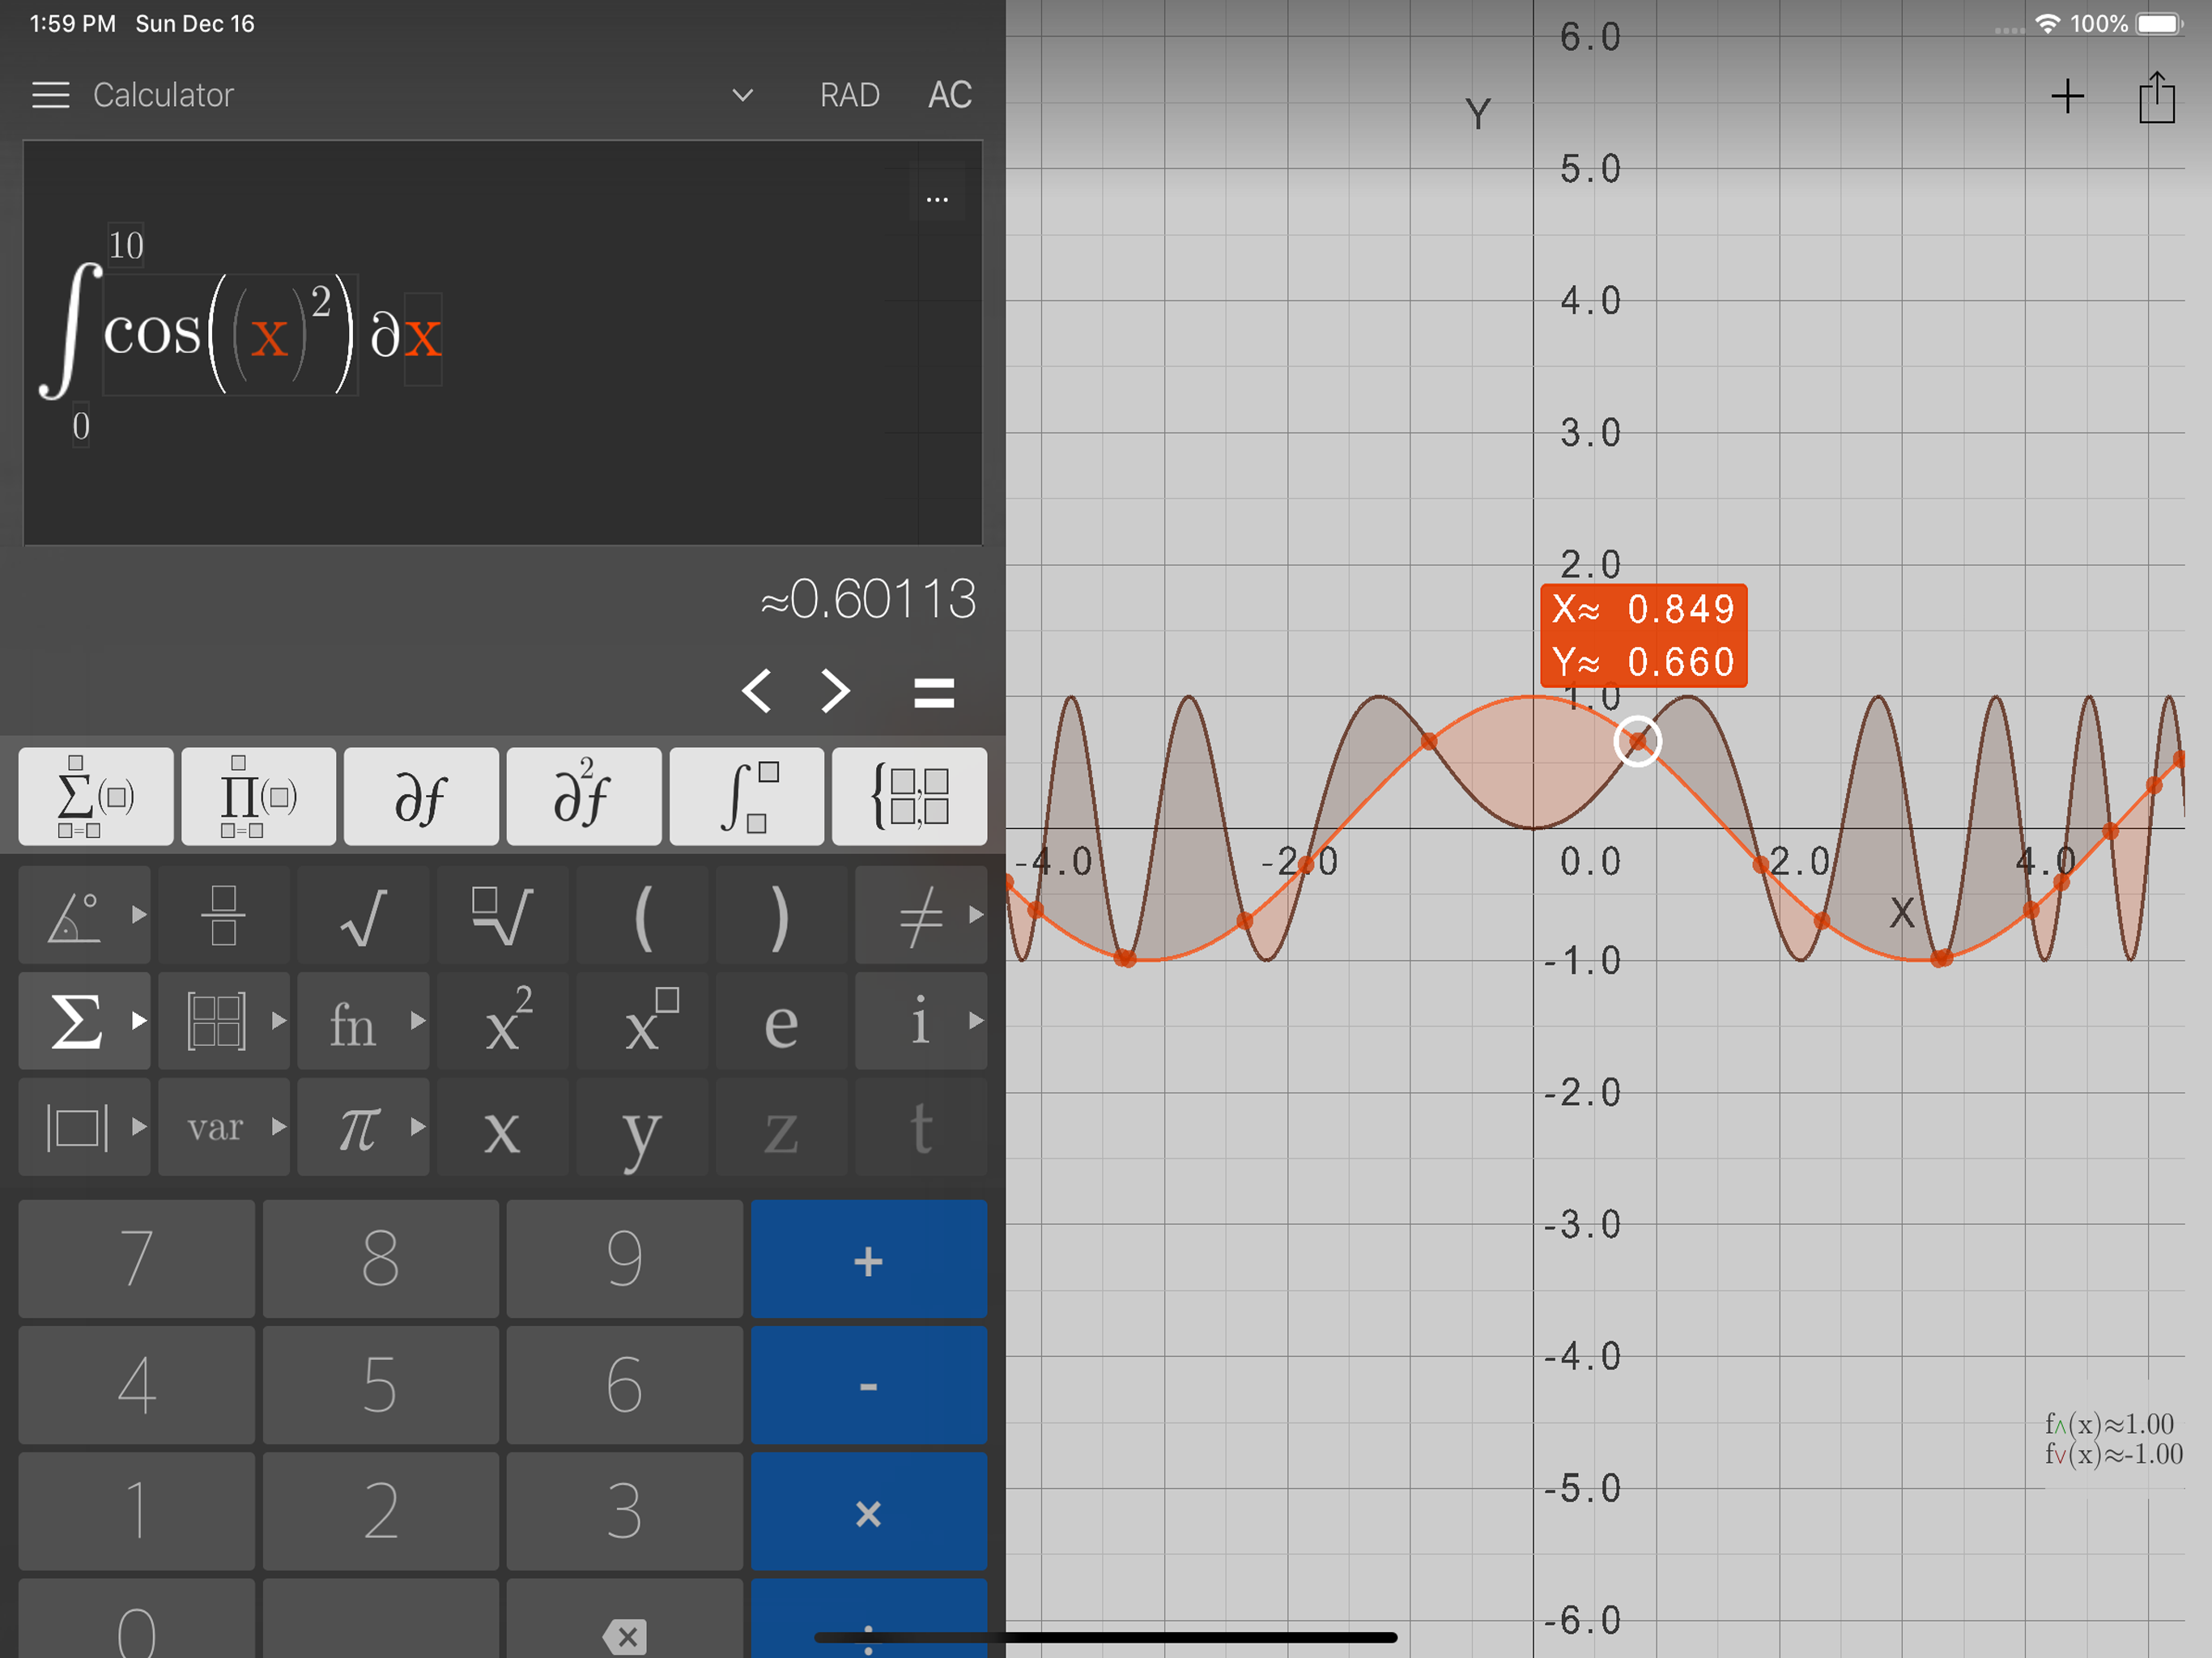Viewport: 2212px width, 1658px height.
Task: Insert the definite integral template
Action: pos(747,797)
